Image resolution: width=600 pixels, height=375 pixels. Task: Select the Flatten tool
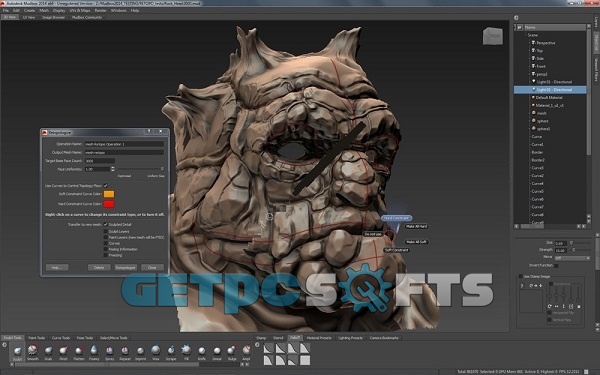(79, 351)
